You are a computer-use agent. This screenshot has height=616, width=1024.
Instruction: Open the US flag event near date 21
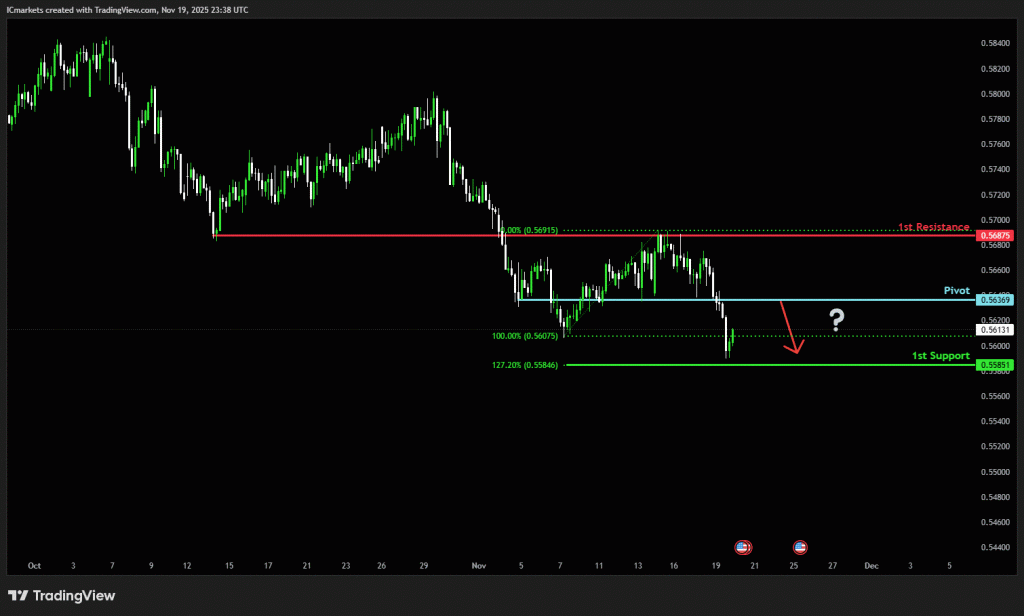pyautogui.click(x=743, y=547)
